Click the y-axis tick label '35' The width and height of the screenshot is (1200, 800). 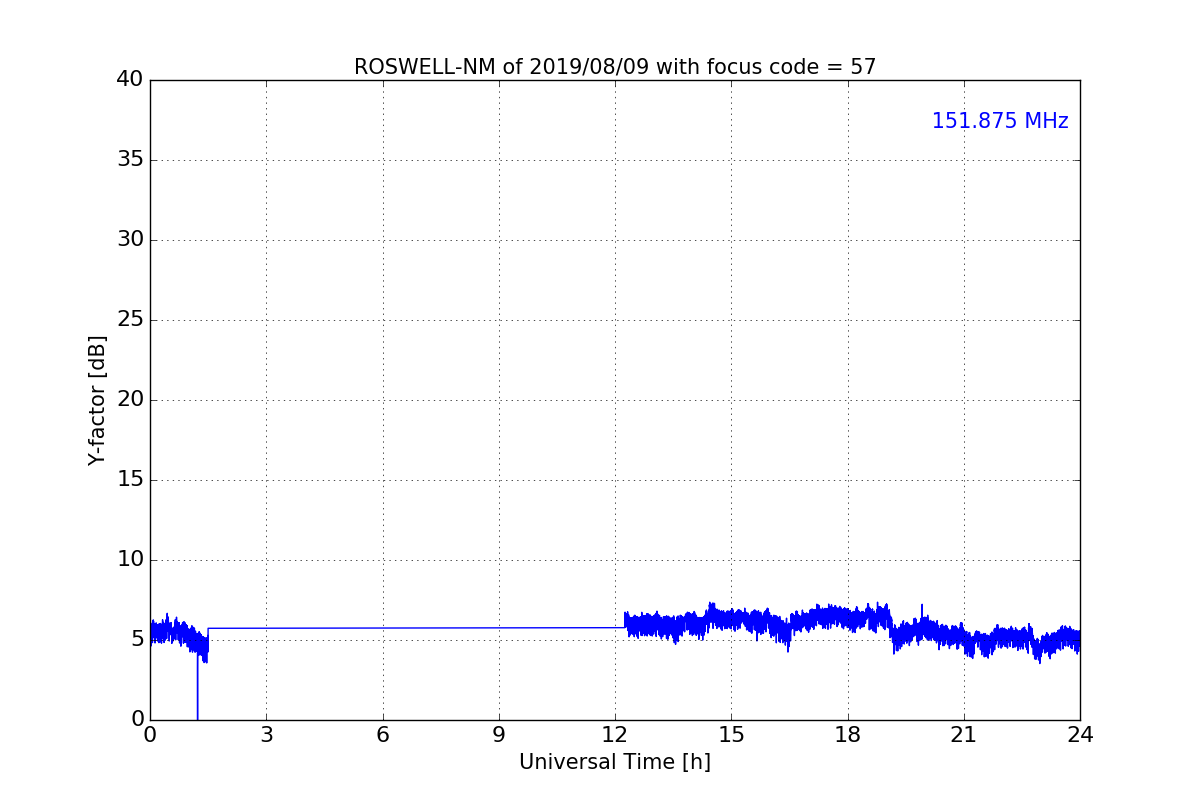130,159
